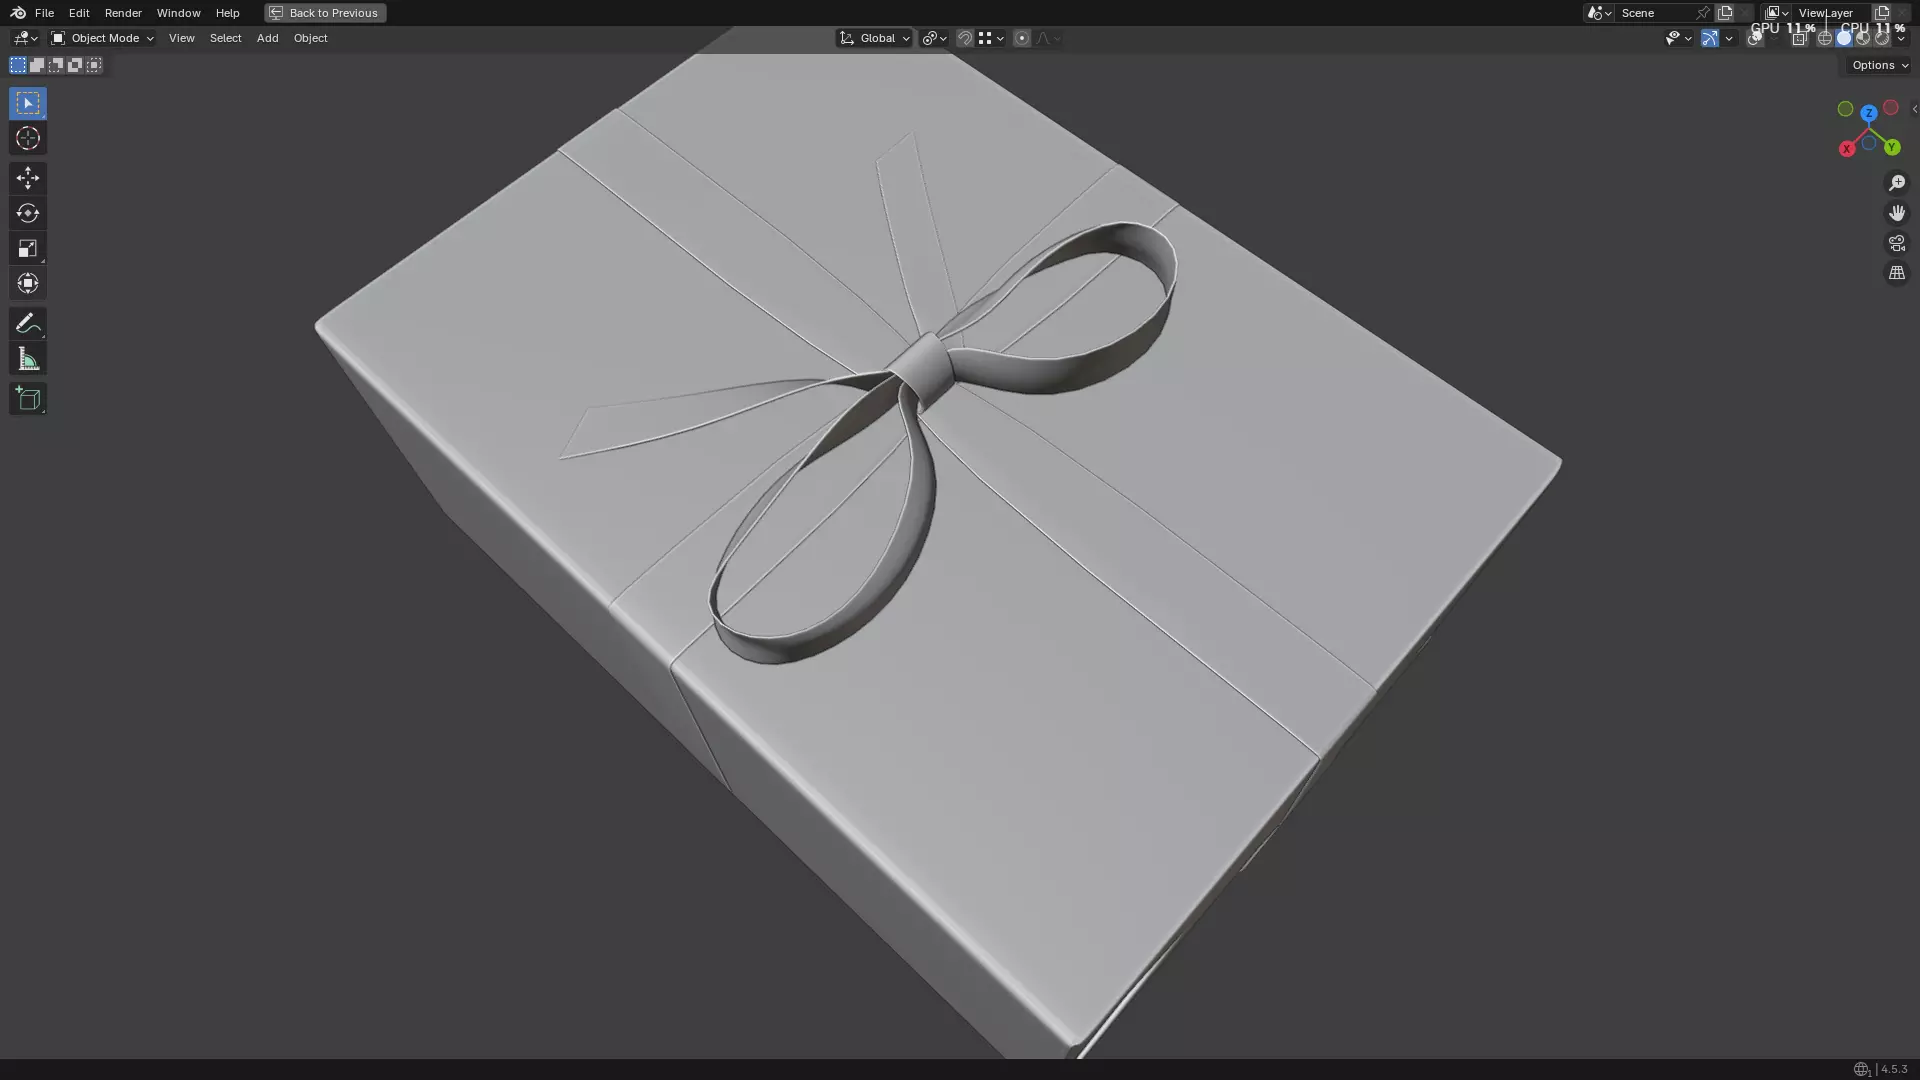Viewport: 1920px width, 1080px height.
Task: Click the Scene name field
Action: (1655, 13)
